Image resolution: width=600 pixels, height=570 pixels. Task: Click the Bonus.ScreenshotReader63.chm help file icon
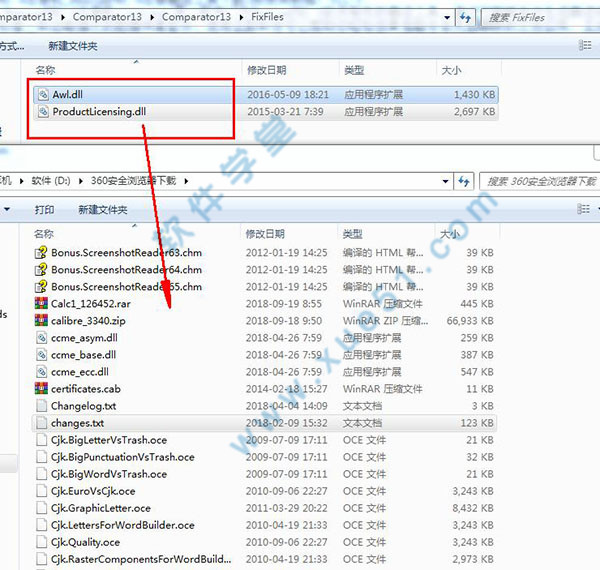(41, 252)
